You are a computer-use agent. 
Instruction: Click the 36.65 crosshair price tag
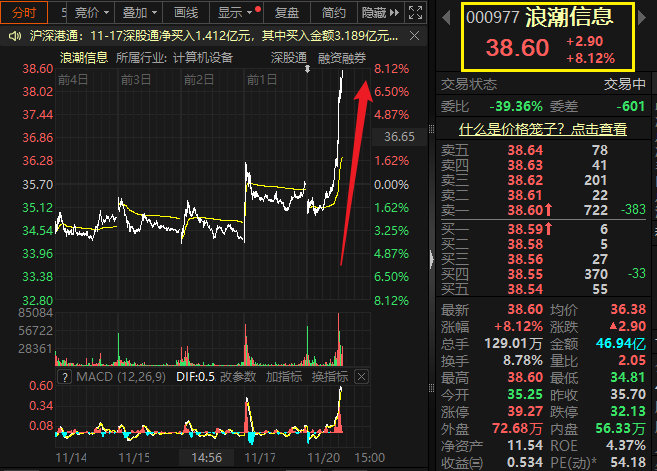399,137
